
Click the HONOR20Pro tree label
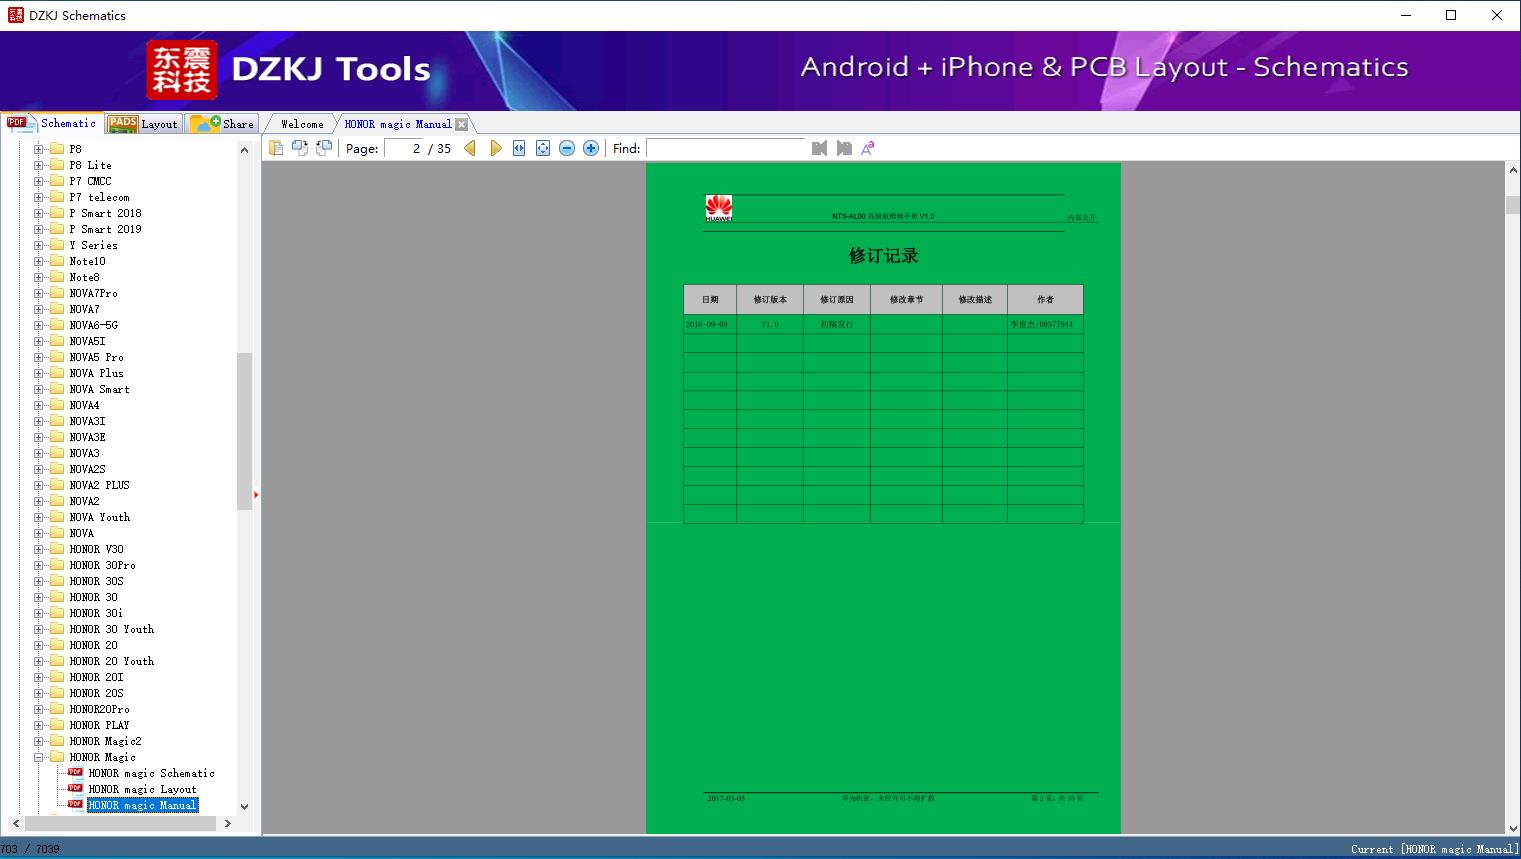pos(100,709)
